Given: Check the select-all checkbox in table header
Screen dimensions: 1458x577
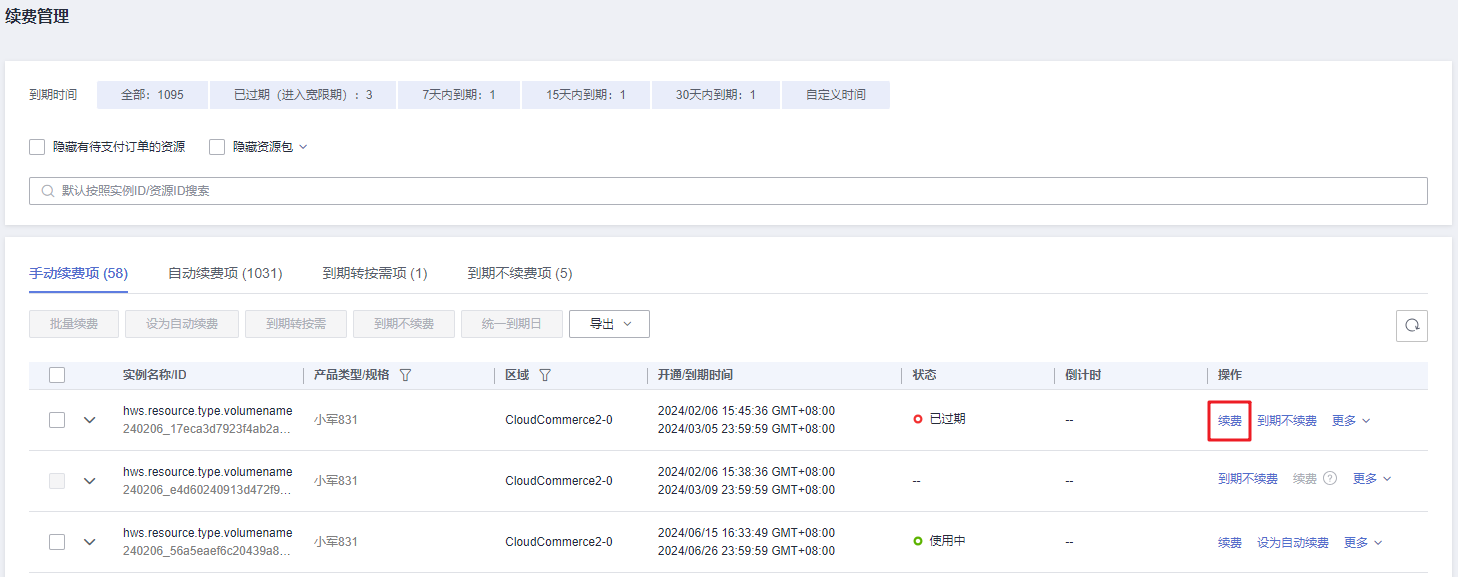Looking at the screenshot, I should tap(57, 375).
